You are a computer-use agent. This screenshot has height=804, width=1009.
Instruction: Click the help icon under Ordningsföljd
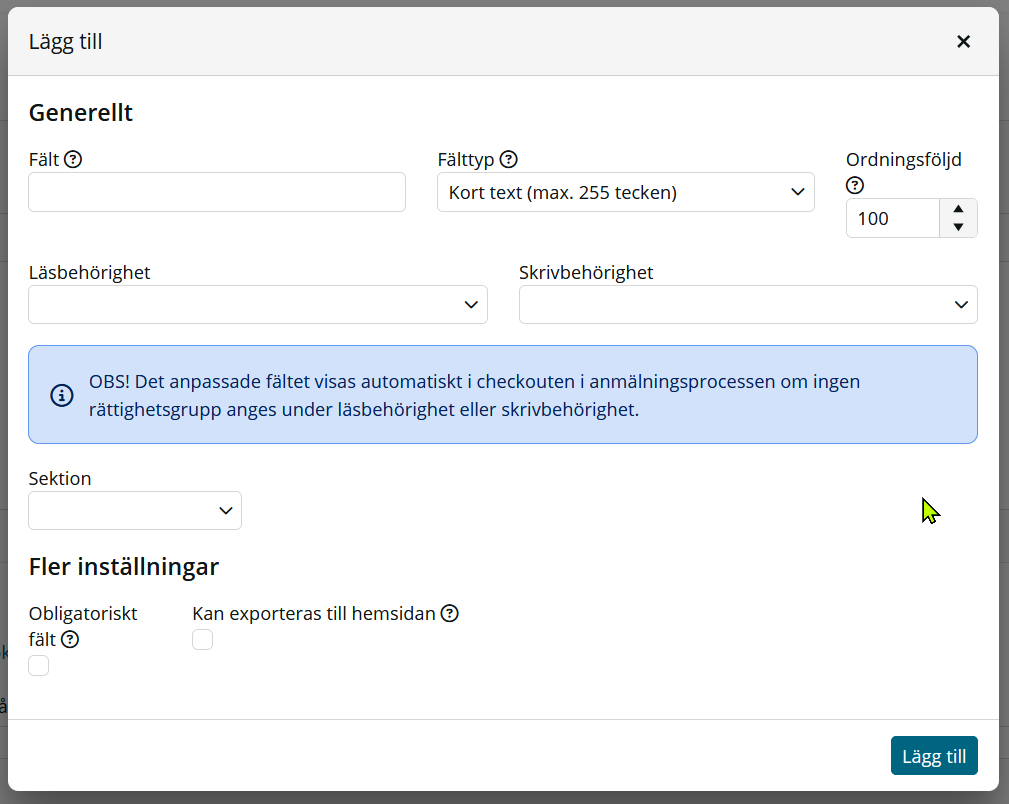[x=855, y=185]
